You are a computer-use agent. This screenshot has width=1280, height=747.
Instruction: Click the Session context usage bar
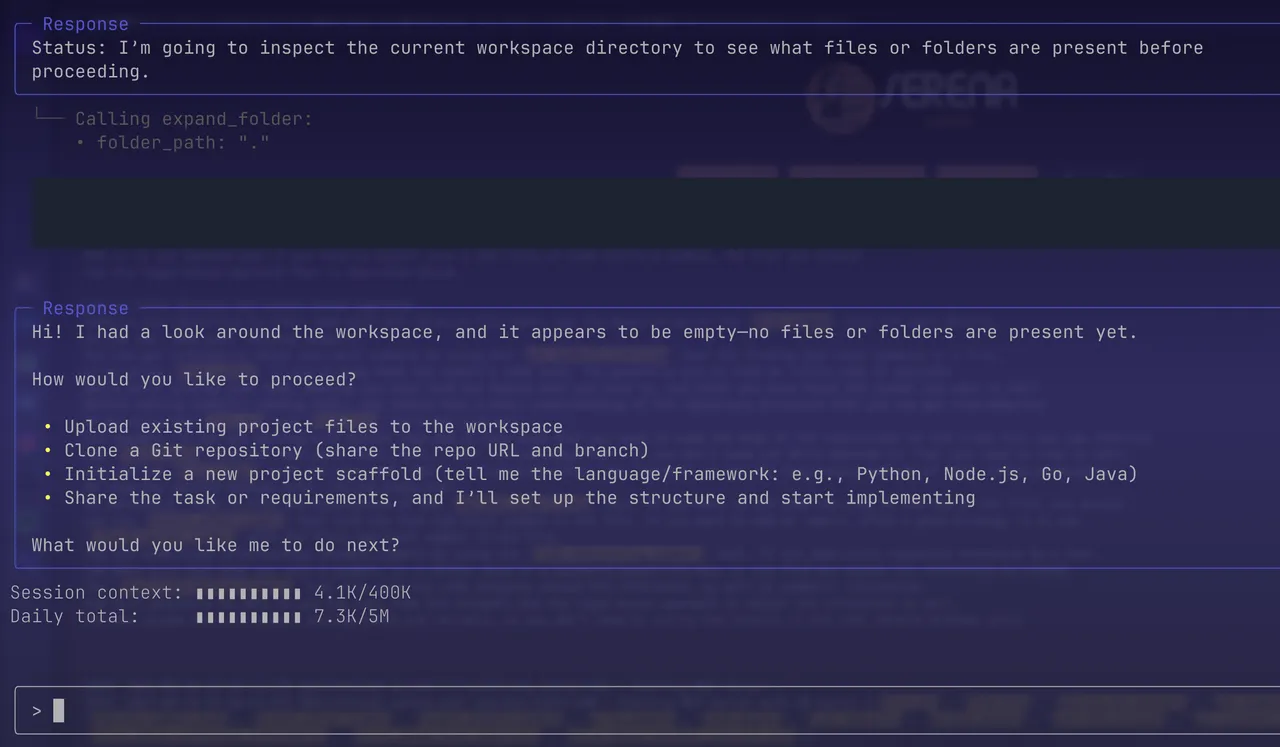coord(249,593)
